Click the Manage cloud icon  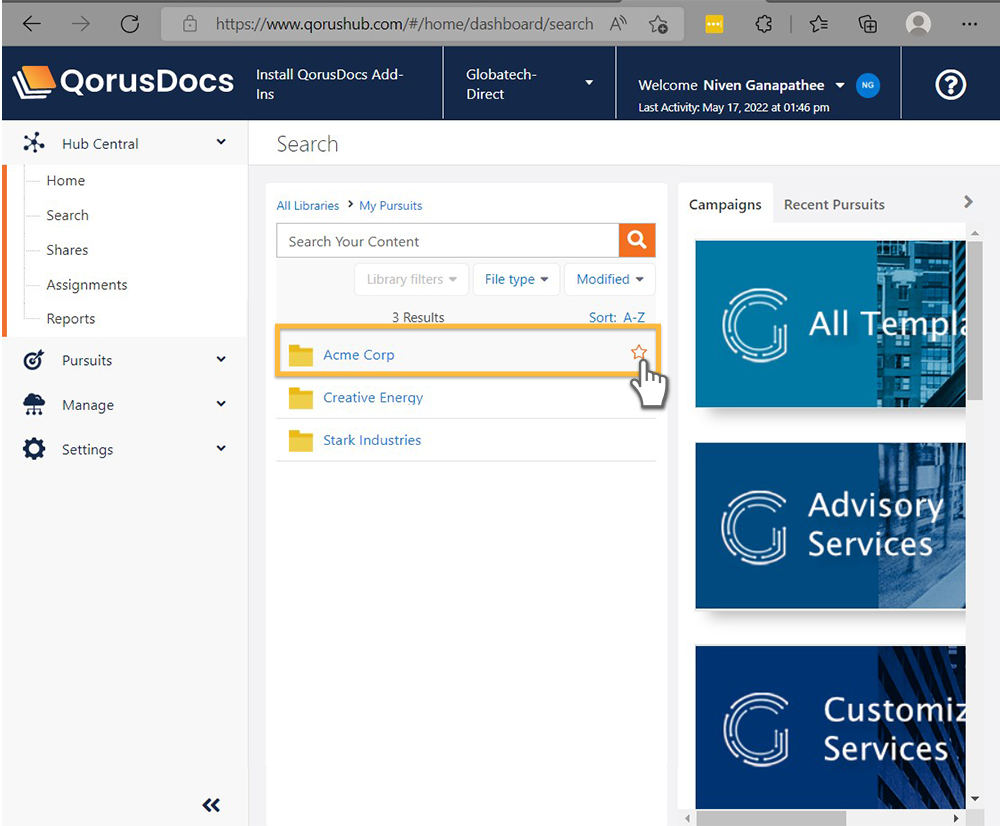click(34, 404)
